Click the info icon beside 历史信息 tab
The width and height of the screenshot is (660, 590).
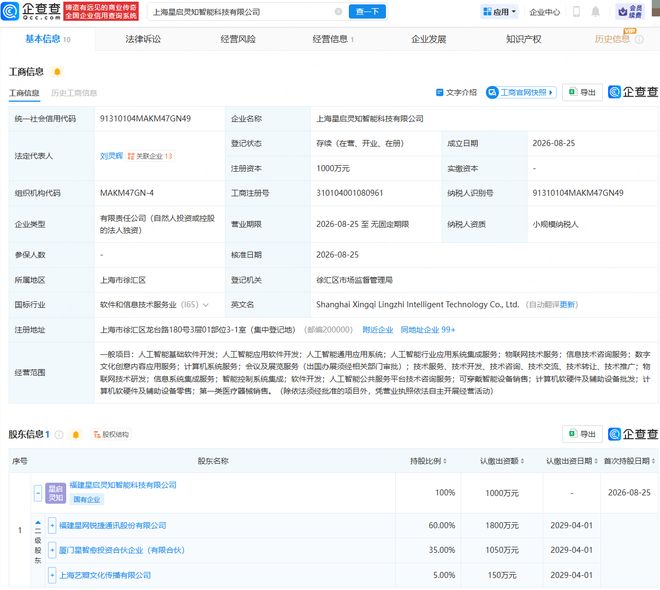[x=639, y=39]
